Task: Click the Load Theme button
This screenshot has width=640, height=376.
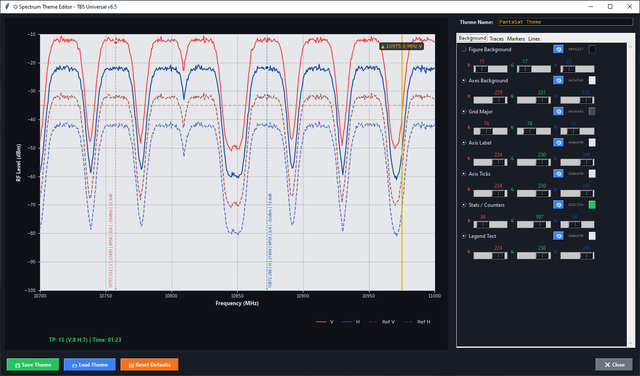Action: click(x=90, y=365)
